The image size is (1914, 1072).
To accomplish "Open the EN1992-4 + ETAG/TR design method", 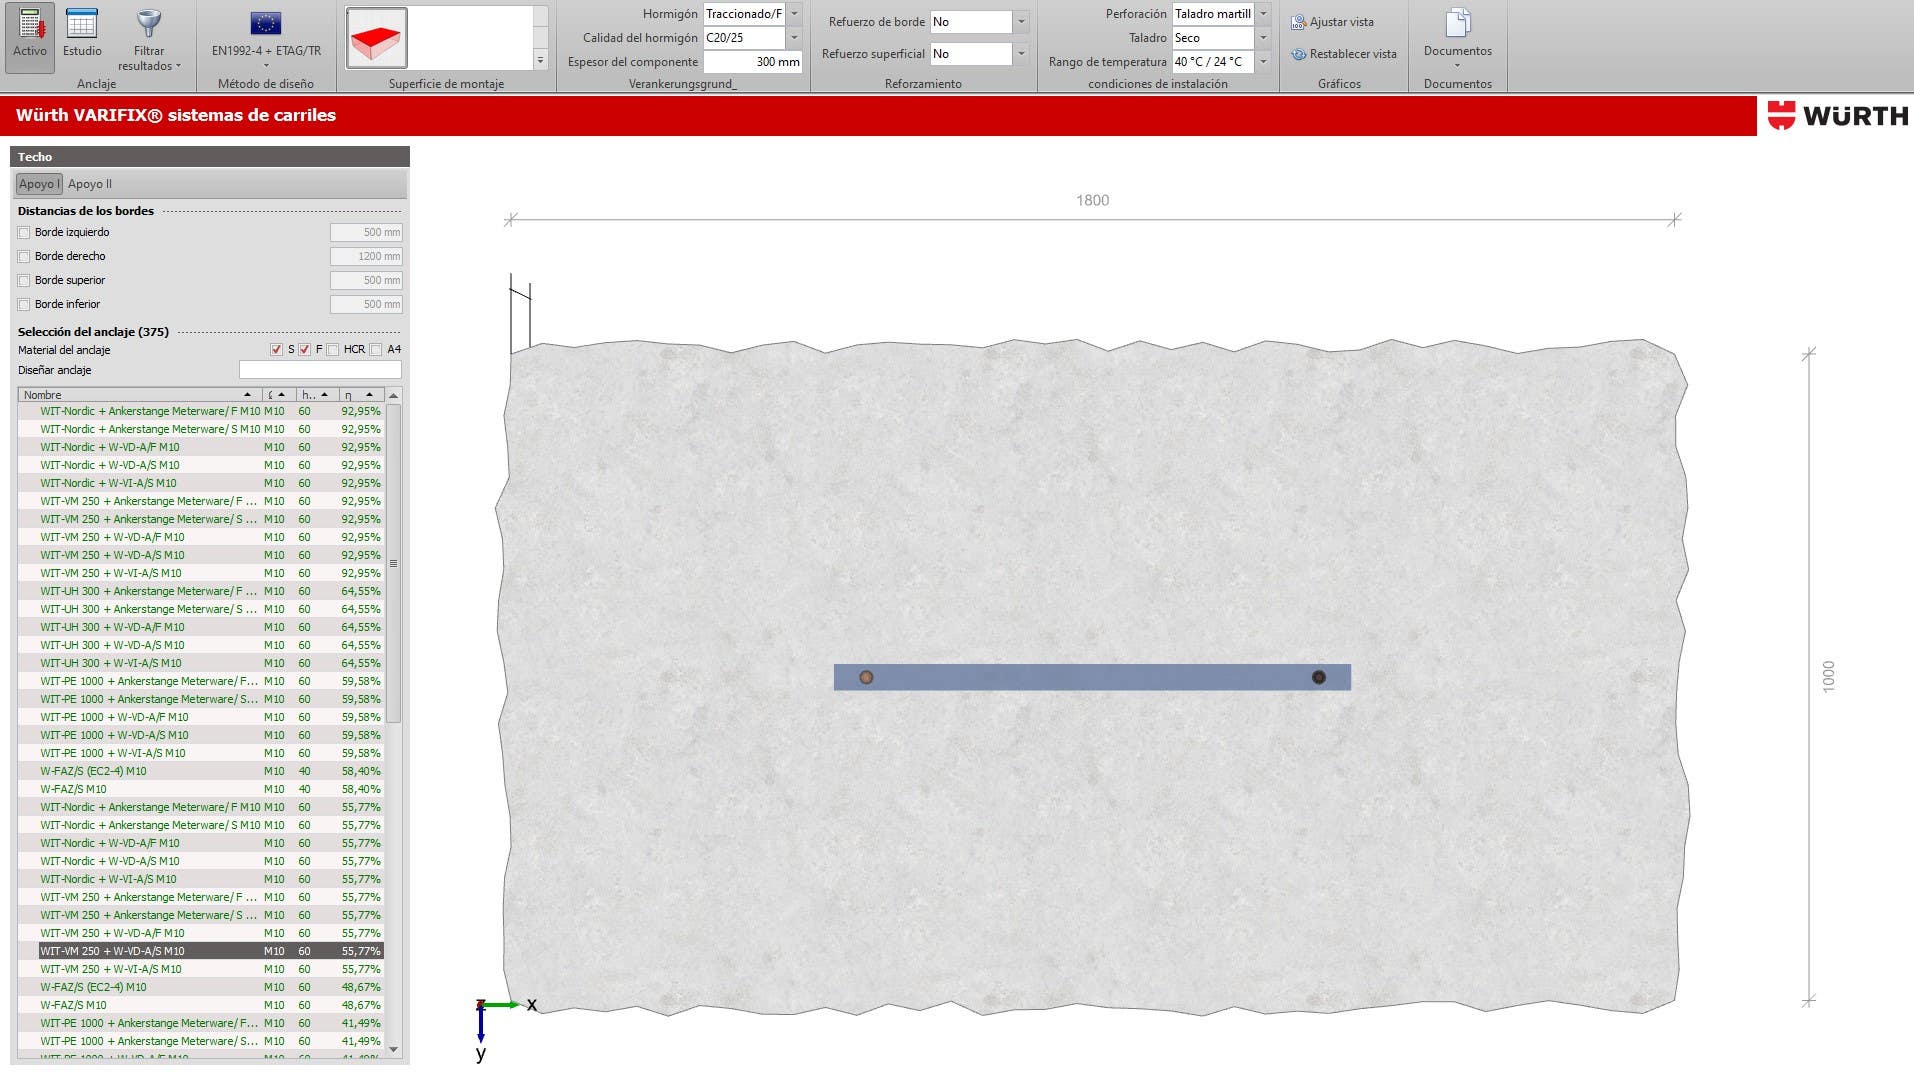I will (266, 24).
